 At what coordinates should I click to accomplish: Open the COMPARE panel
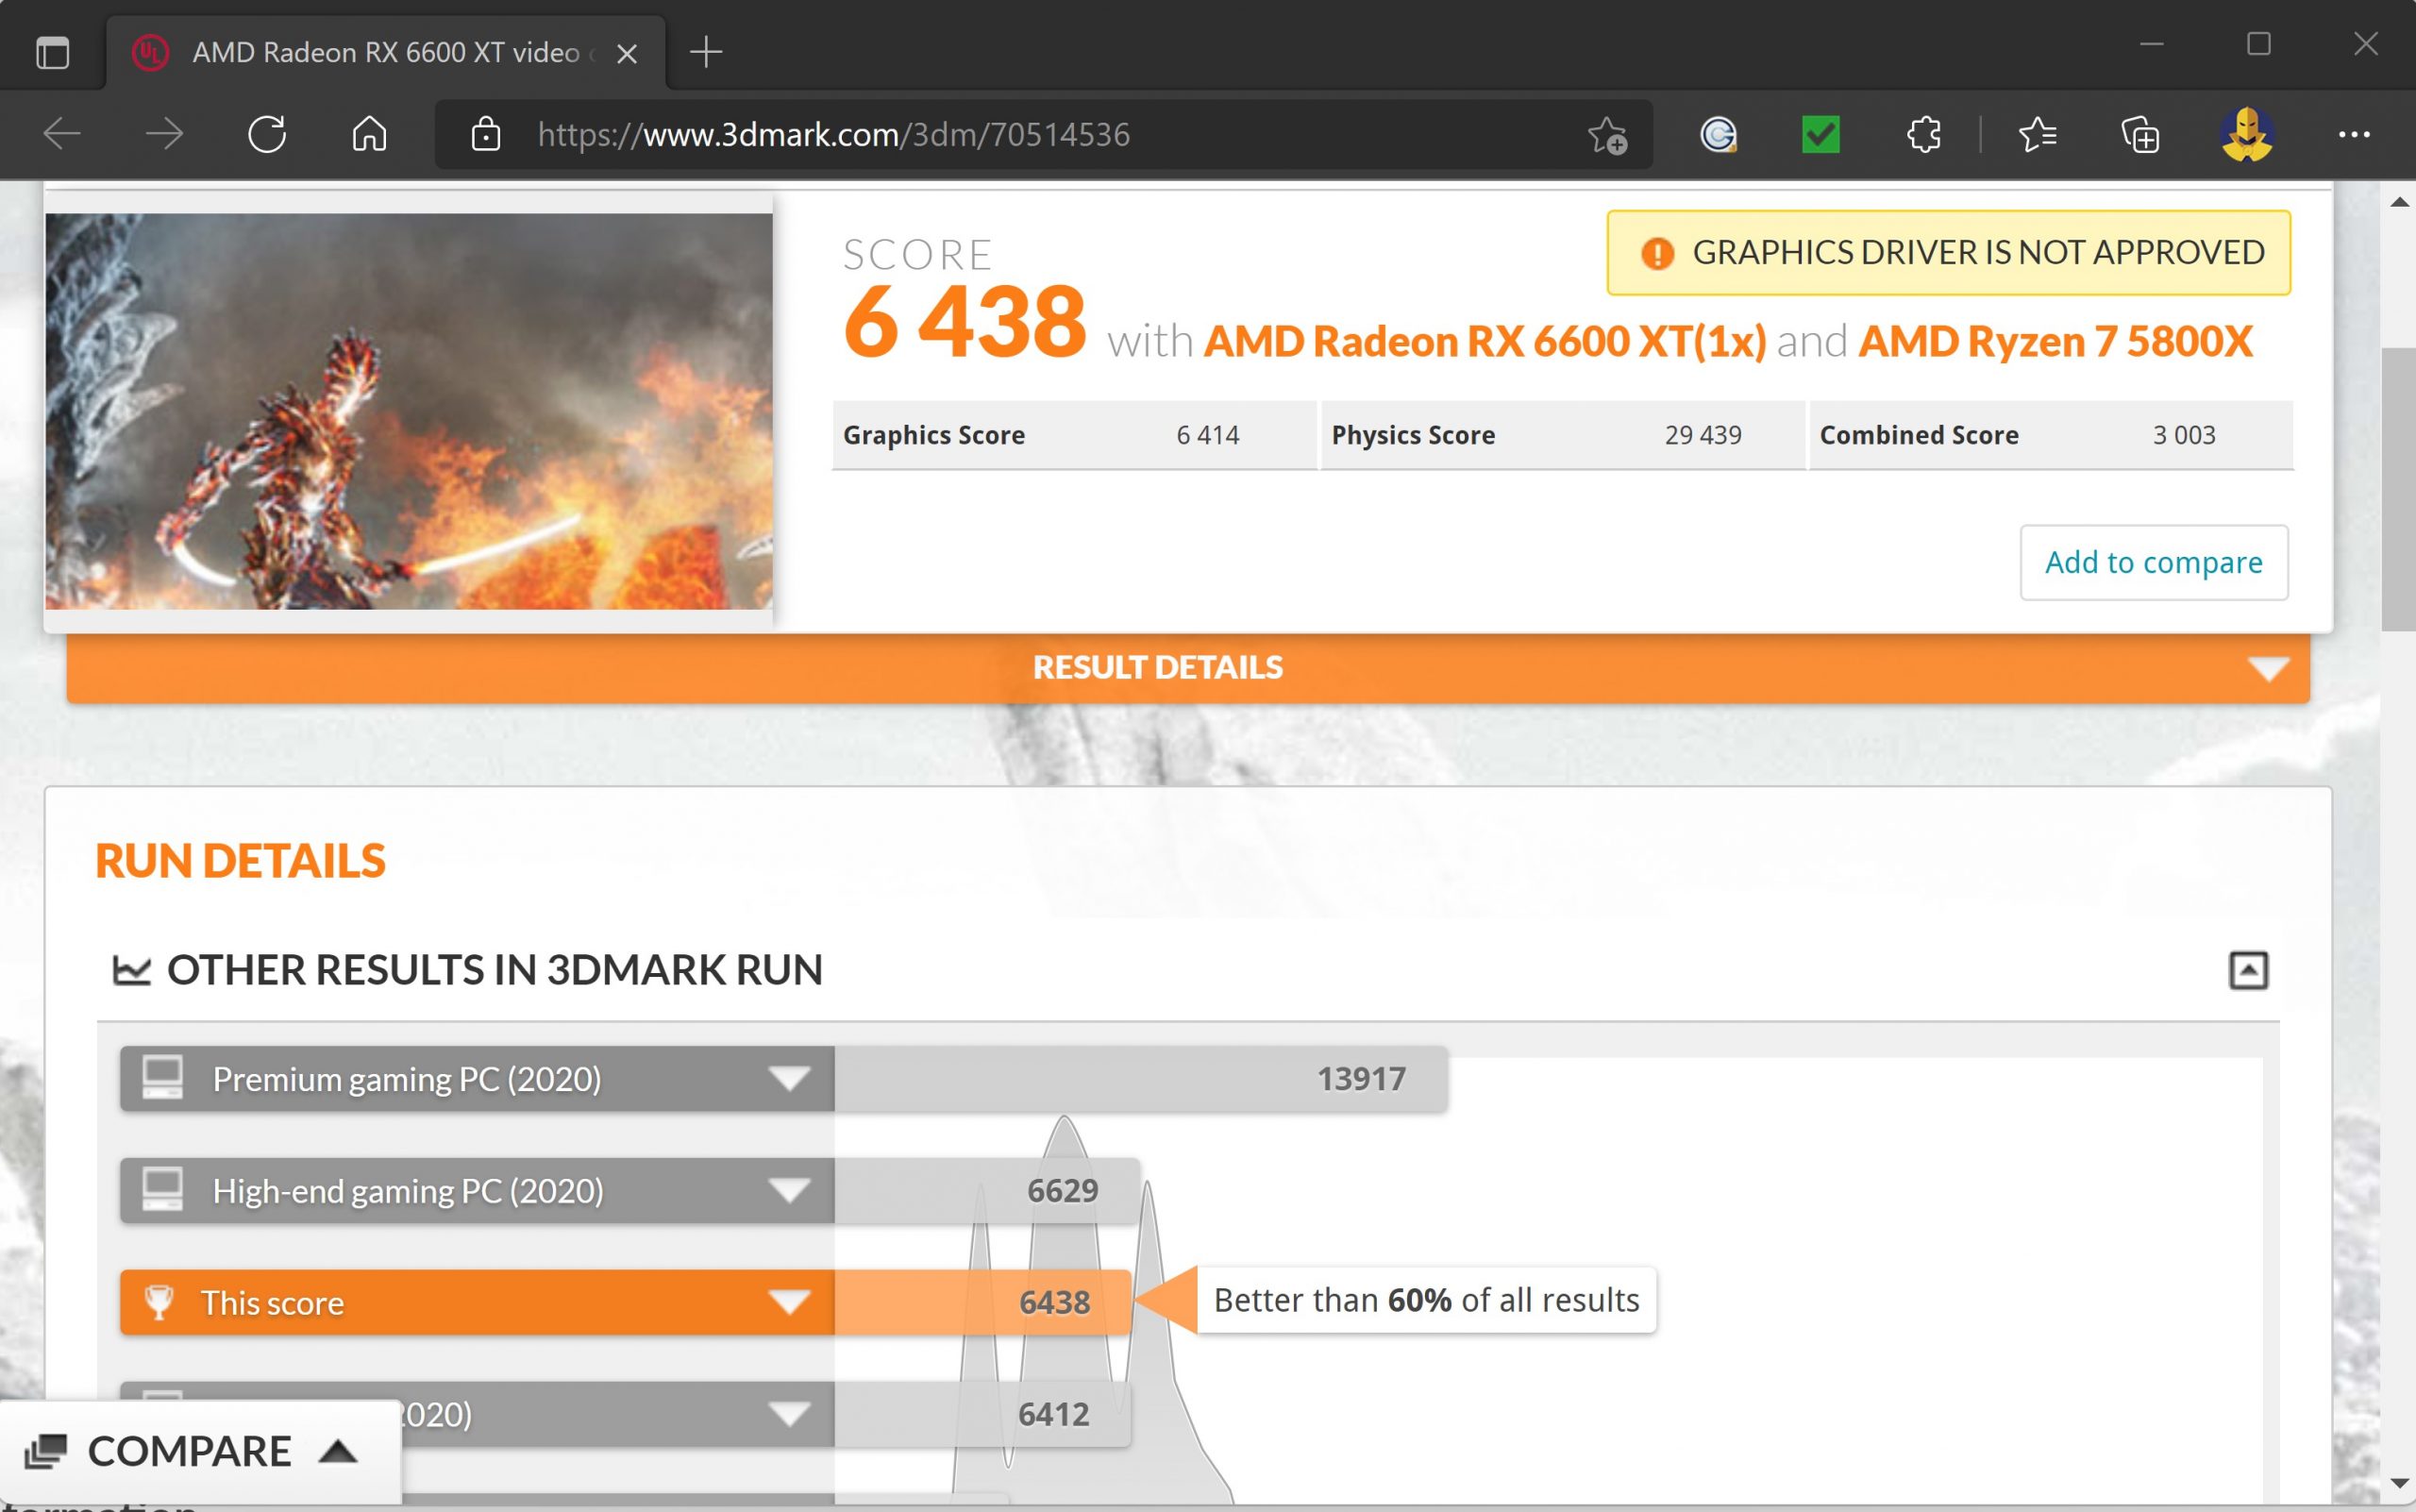tap(200, 1452)
